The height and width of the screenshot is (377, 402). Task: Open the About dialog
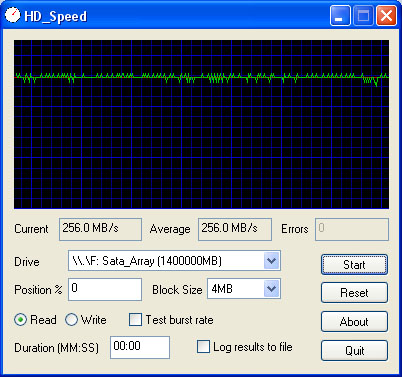pyautogui.click(x=354, y=322)
